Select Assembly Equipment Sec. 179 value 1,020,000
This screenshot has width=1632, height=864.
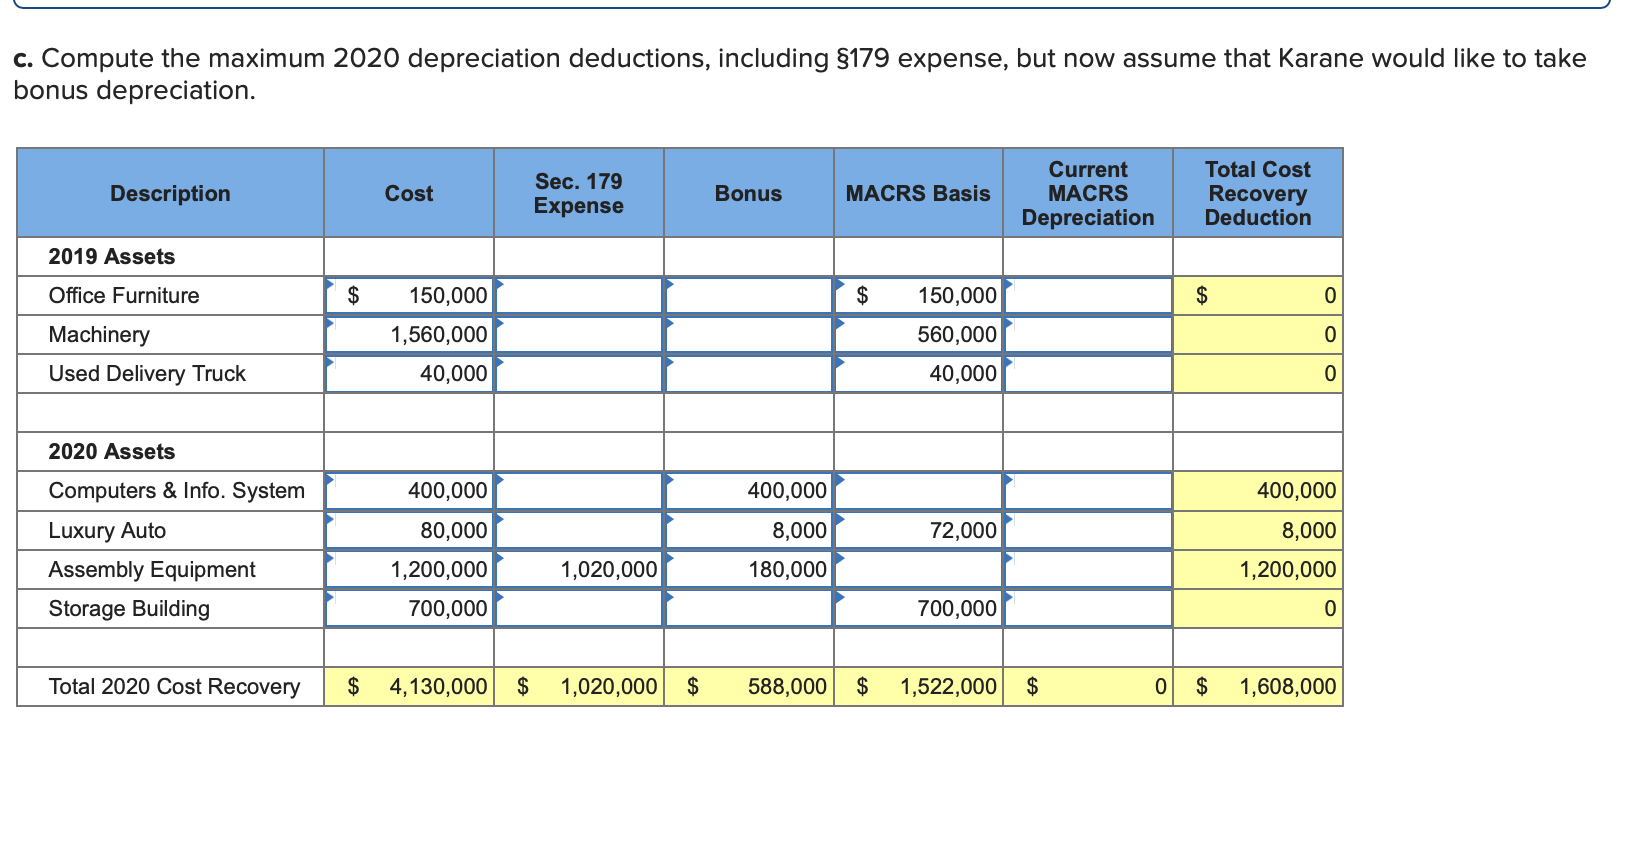click(579, 569)
